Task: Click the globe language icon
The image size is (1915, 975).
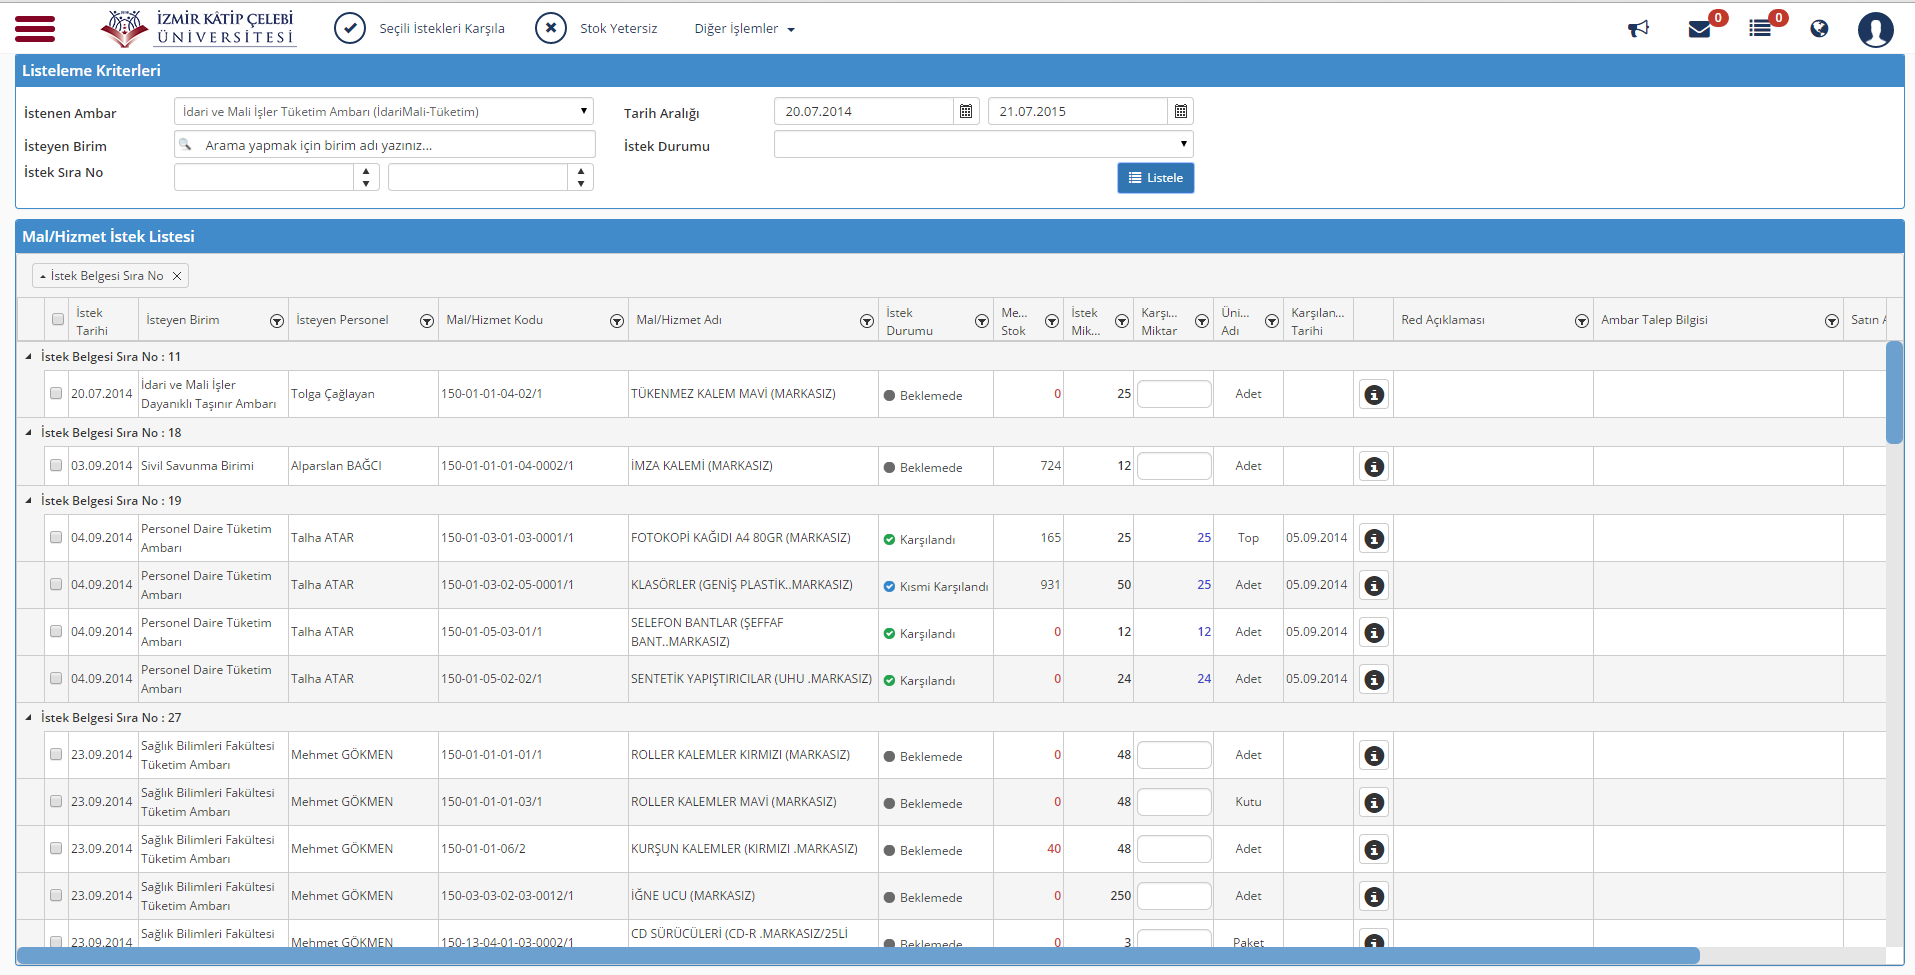Action: pos(1819,29)
